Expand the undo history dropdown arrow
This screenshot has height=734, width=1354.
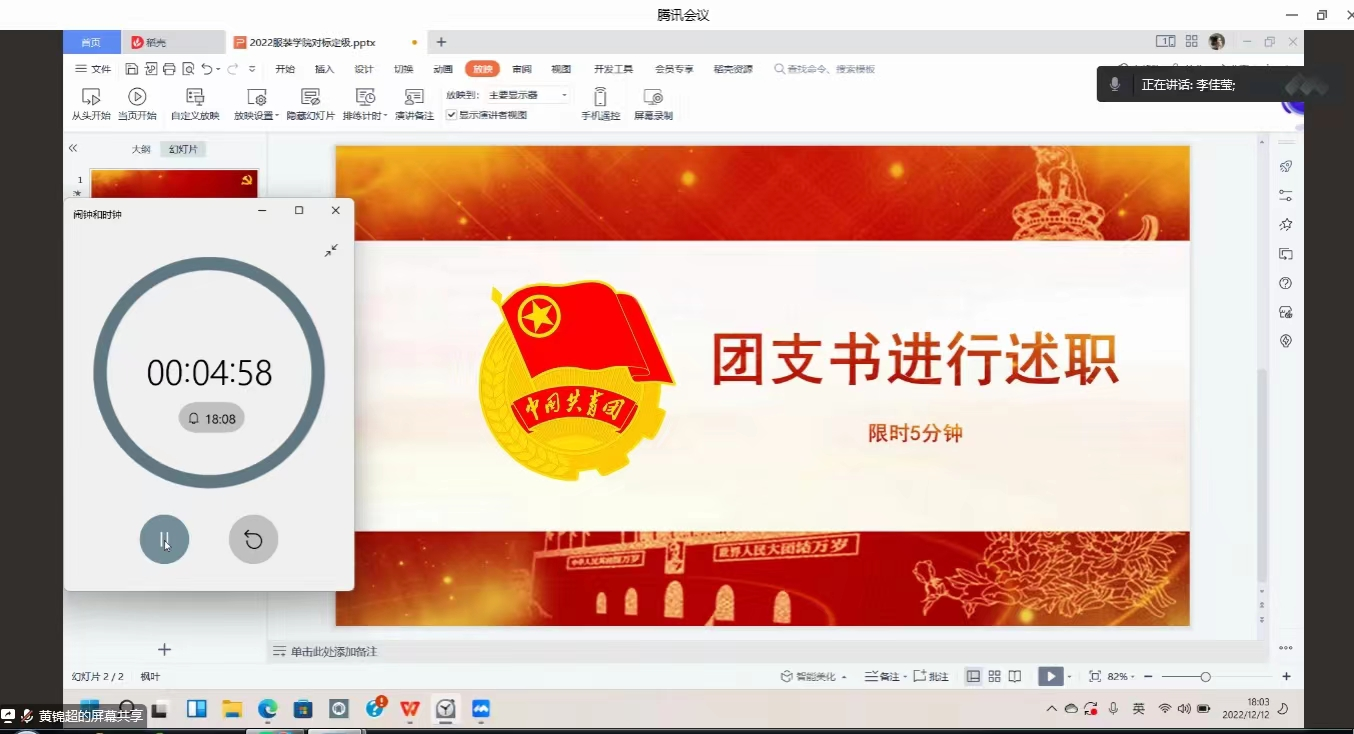219,69
